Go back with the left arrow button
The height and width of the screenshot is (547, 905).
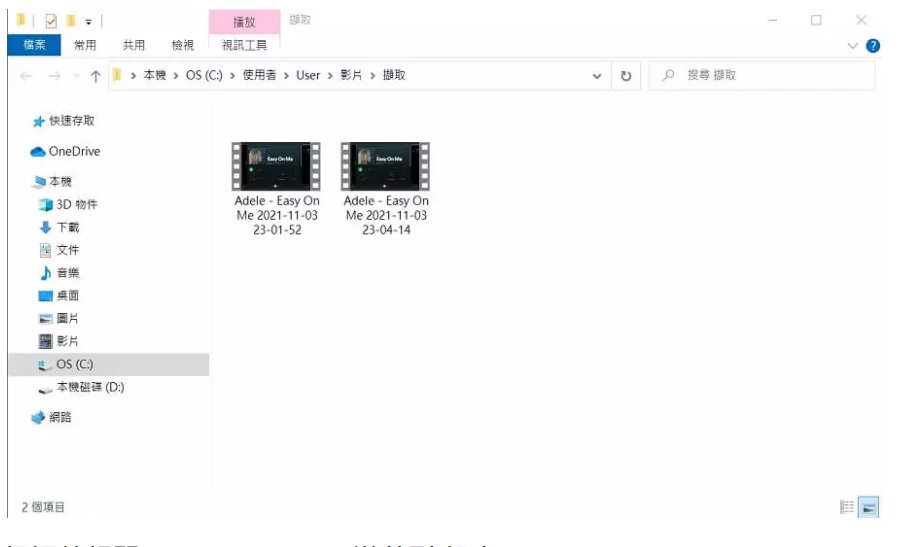click(x=25, y=76)
